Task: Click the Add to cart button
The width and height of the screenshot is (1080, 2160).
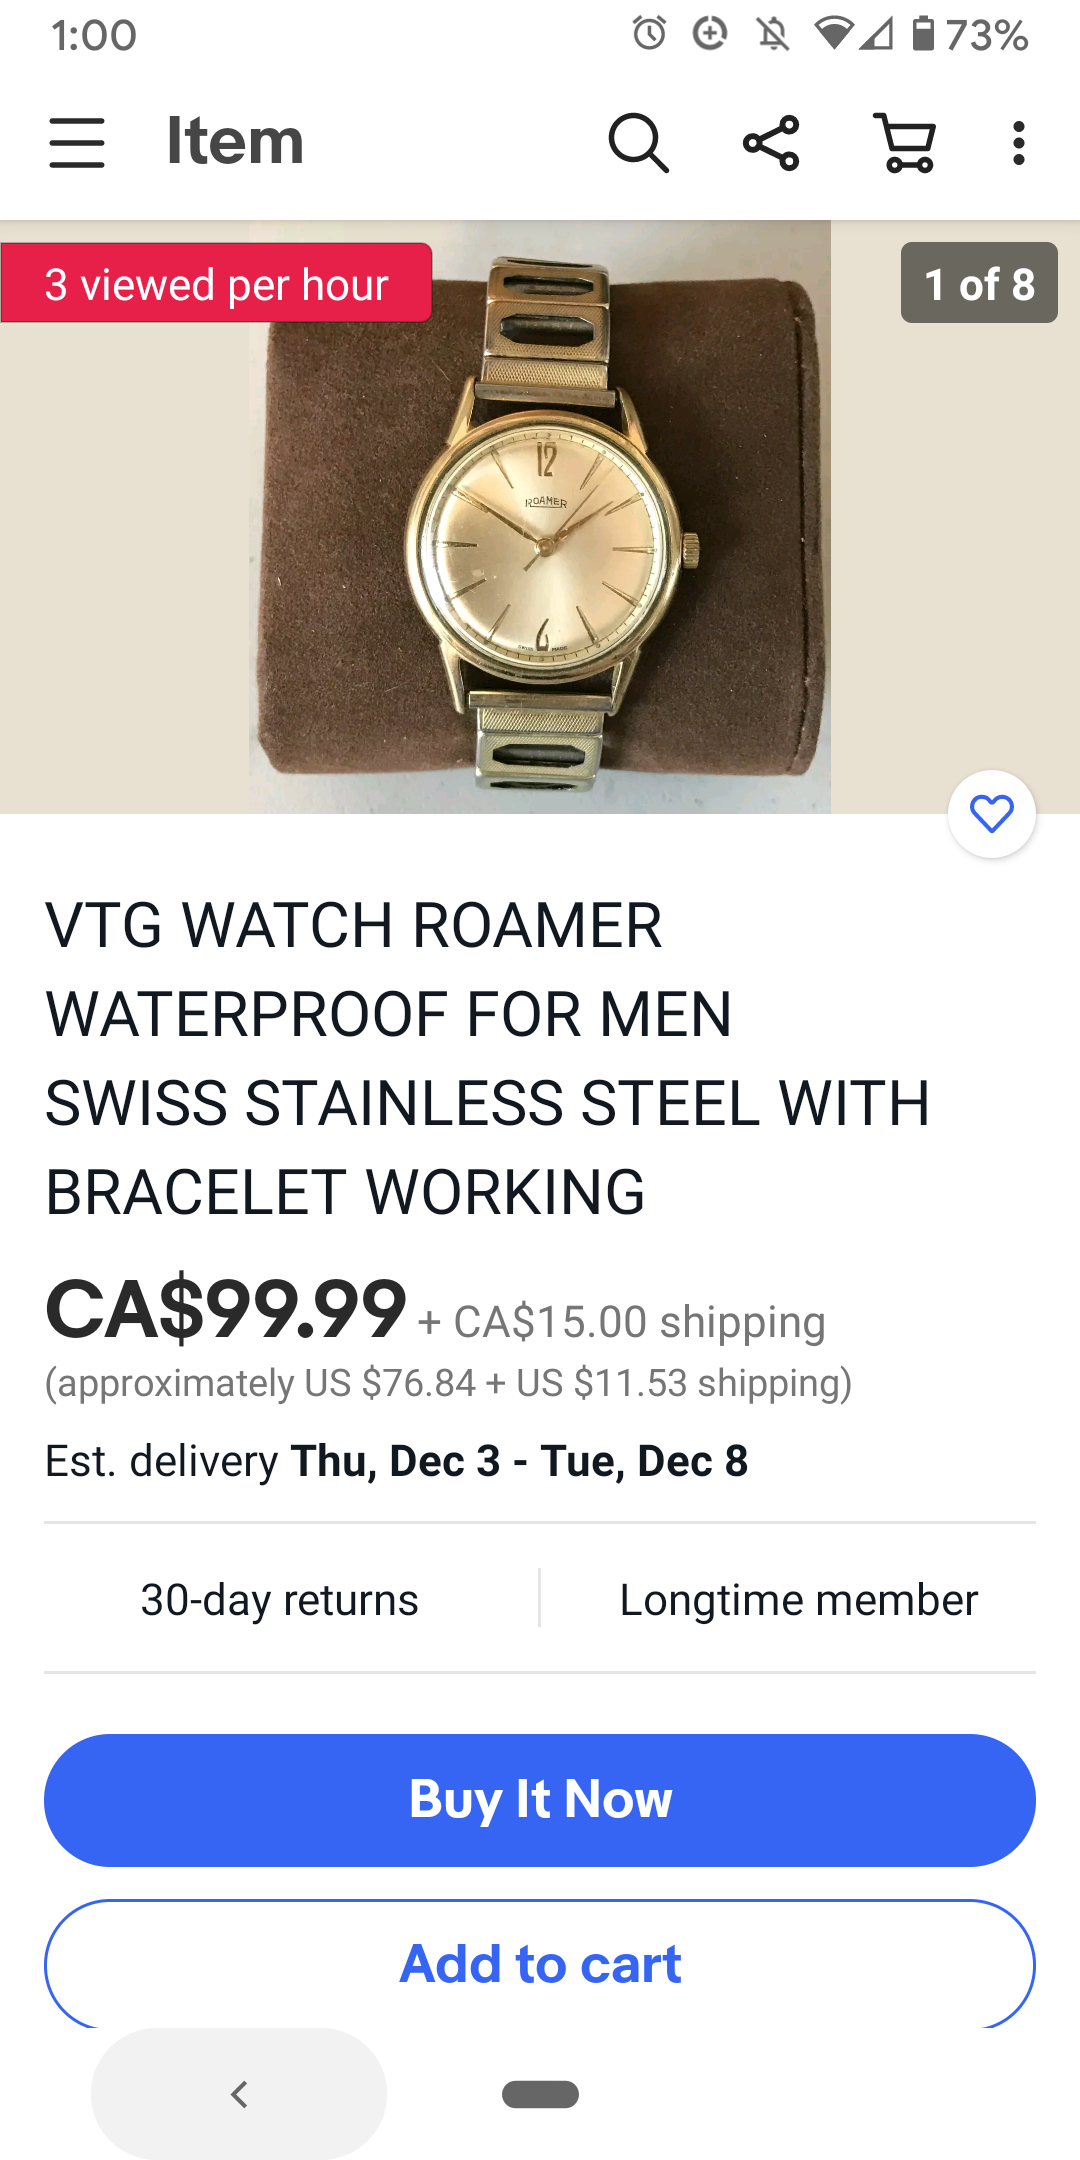Action: [x=540, y=1964]
